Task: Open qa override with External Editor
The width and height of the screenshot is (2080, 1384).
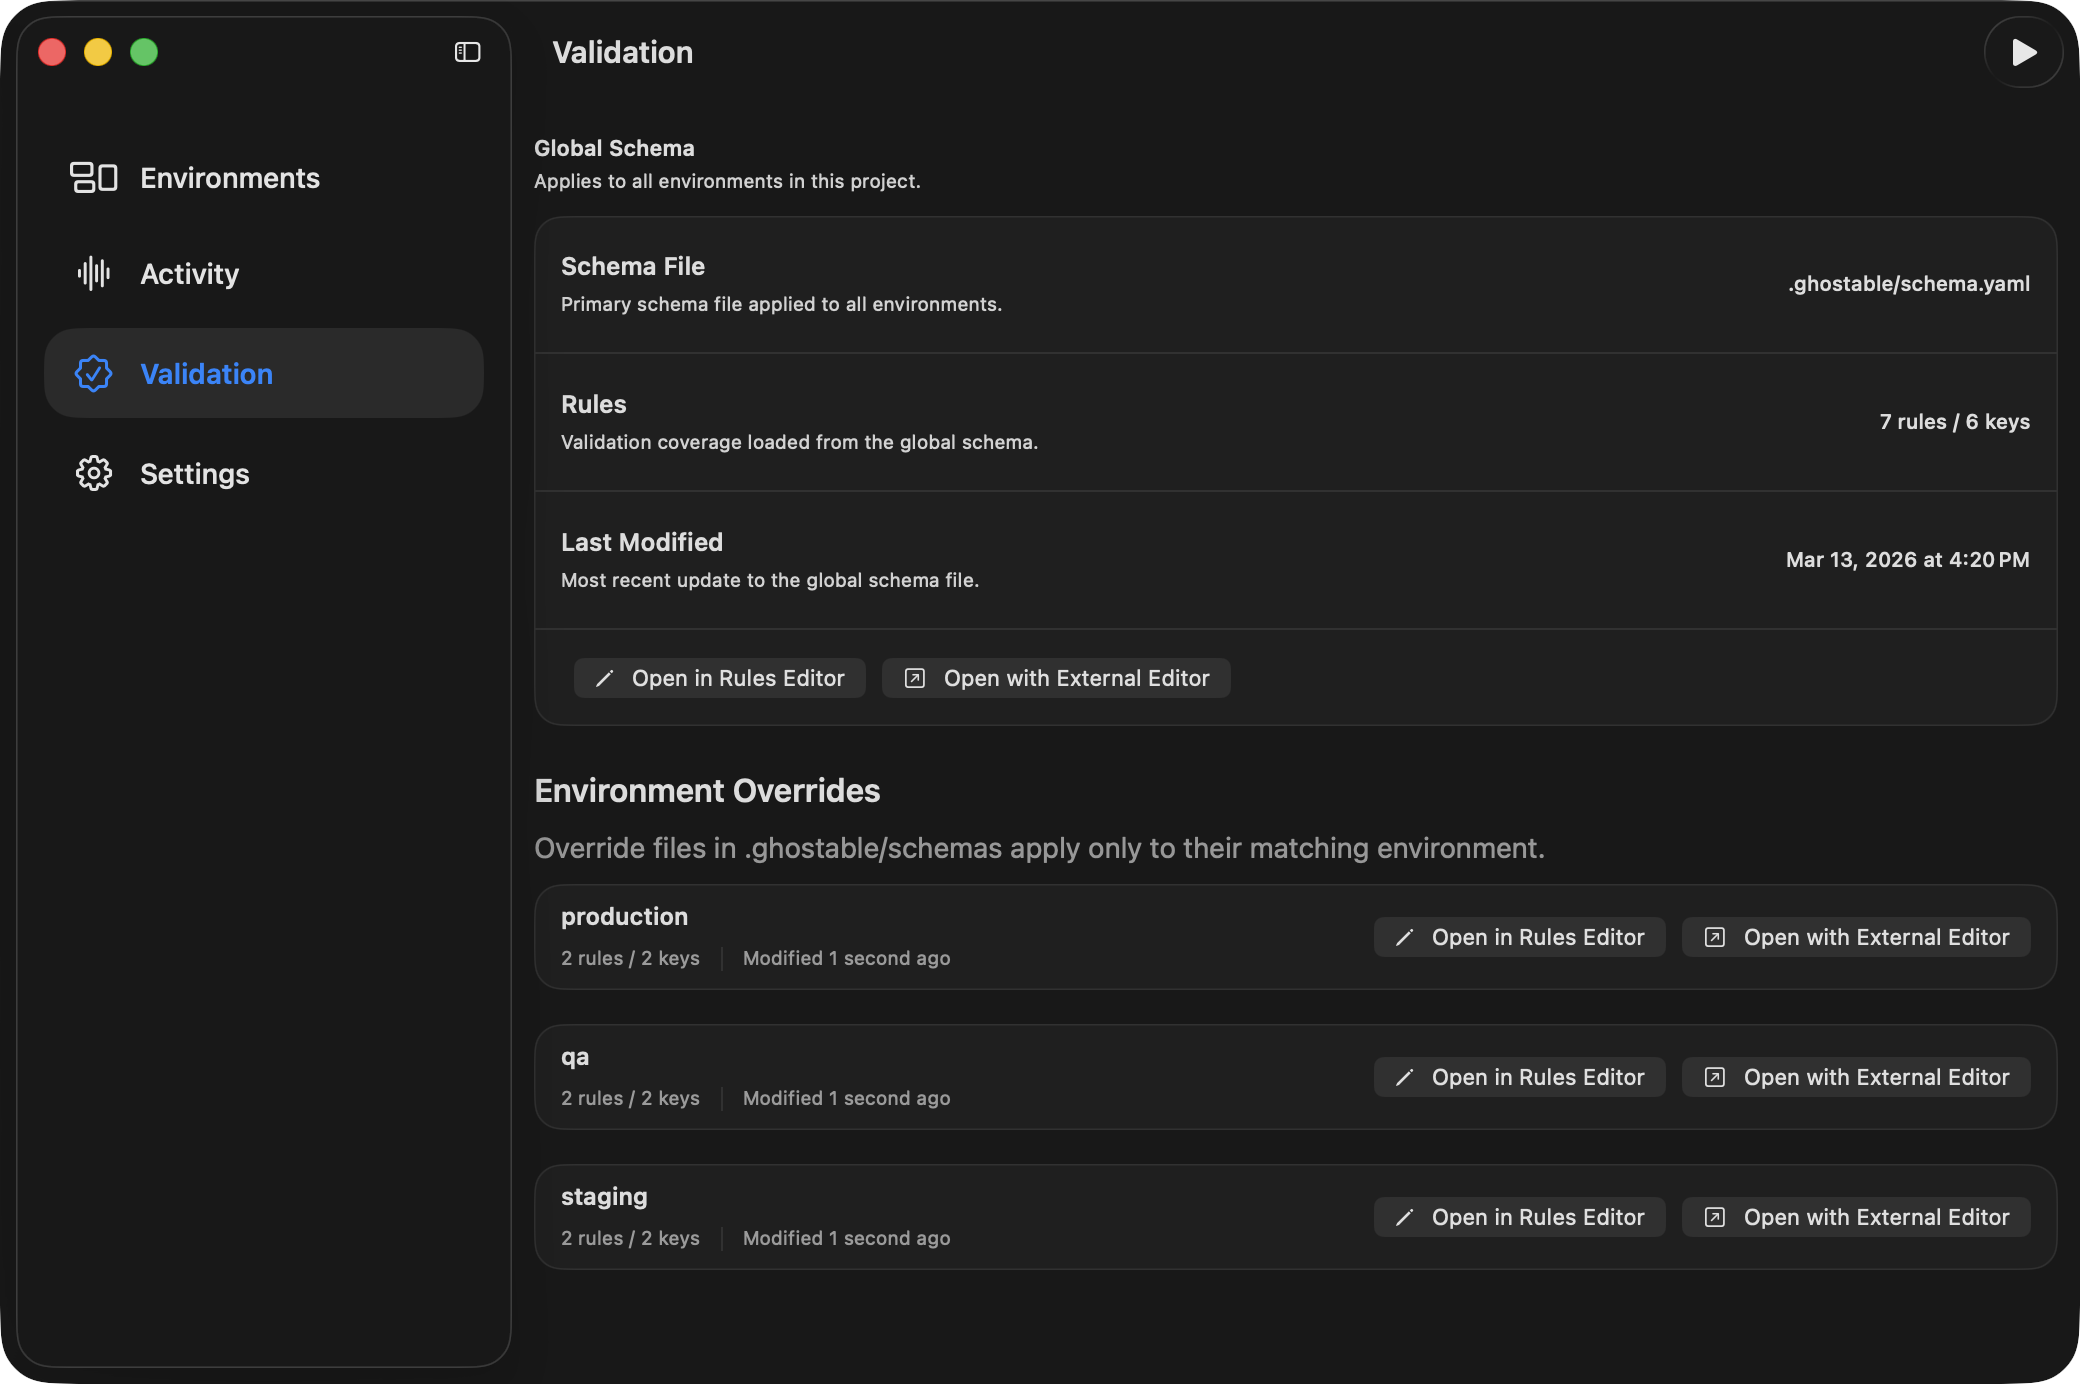Action: pyautogui.click(x=1855, y=1077)
